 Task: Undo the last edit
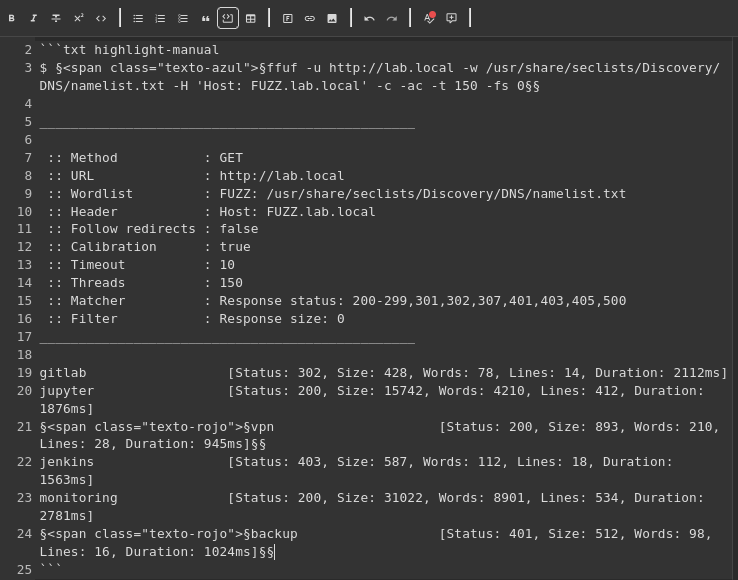coord(369,18)
